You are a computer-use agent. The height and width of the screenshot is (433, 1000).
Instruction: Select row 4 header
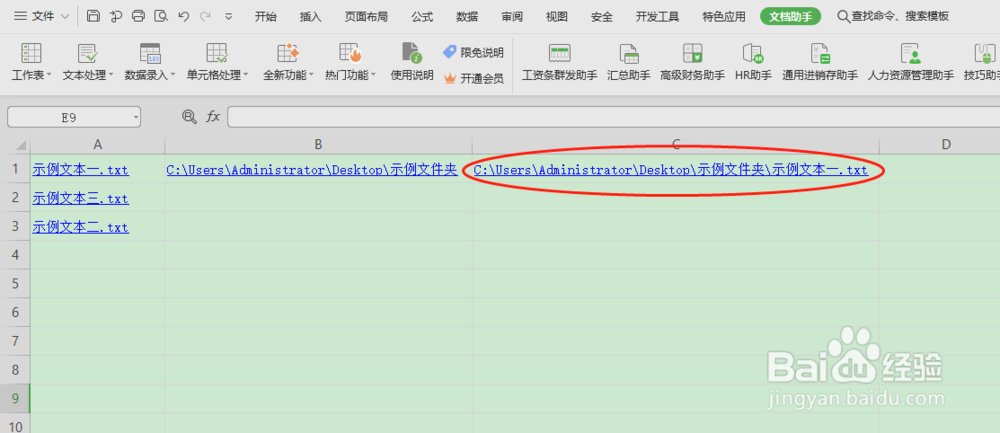pos(15,255)
